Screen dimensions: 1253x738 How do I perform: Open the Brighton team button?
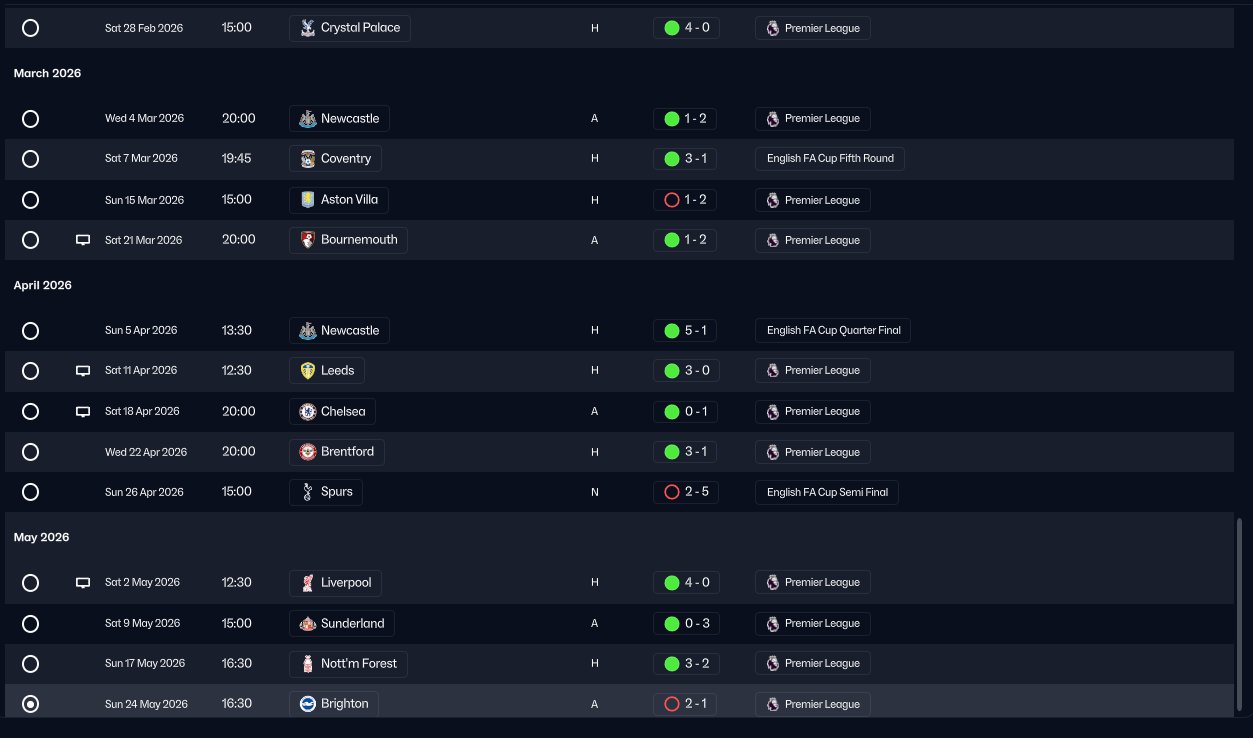[335, 704]
